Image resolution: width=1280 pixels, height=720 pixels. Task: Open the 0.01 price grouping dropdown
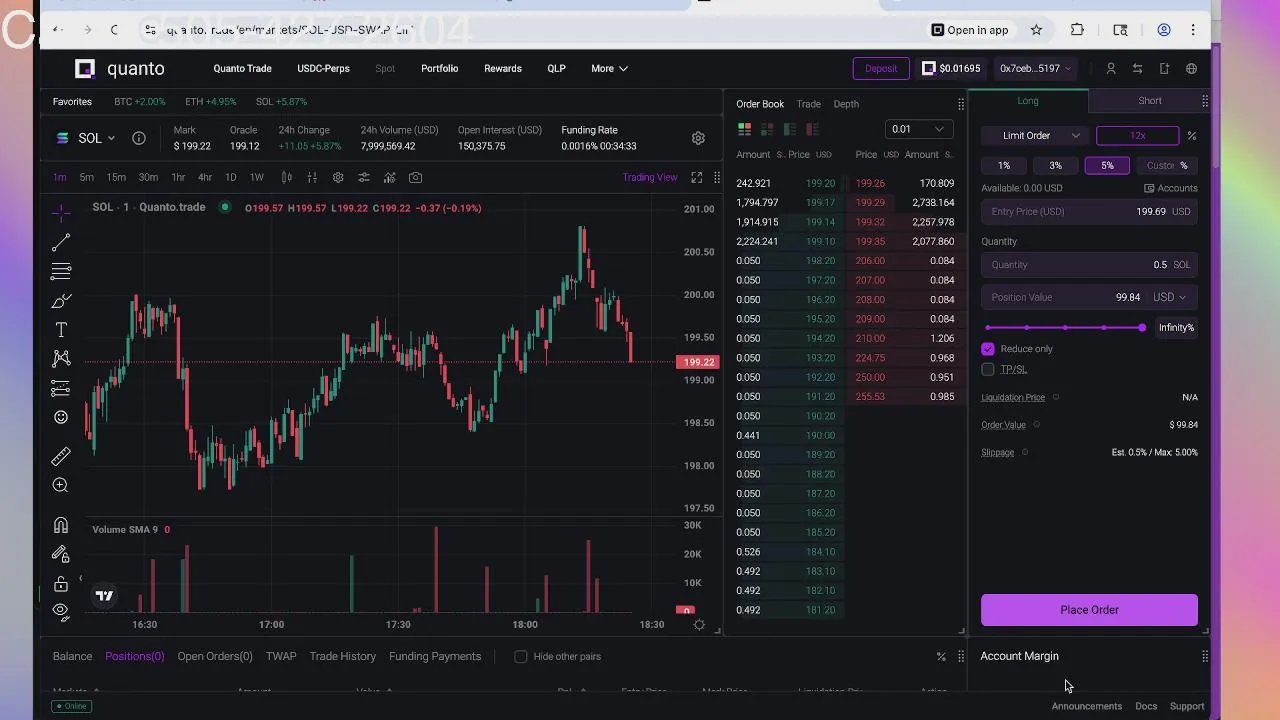pos(920,129)
